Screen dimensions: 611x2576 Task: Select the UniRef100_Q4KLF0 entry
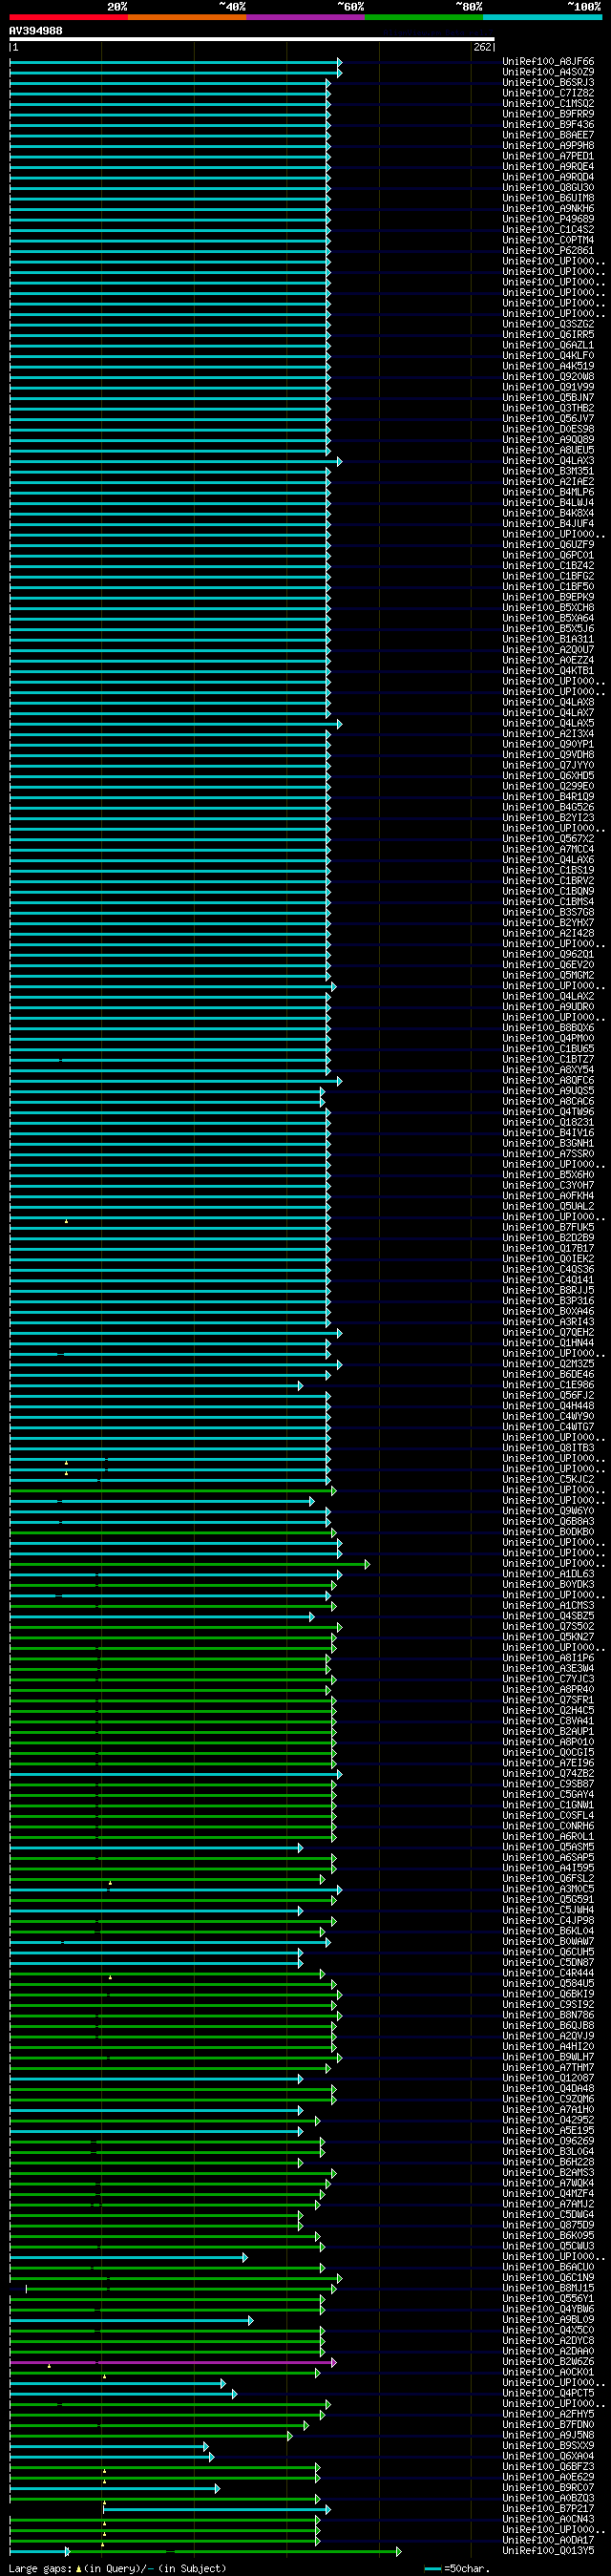click(x=548, y=356)
